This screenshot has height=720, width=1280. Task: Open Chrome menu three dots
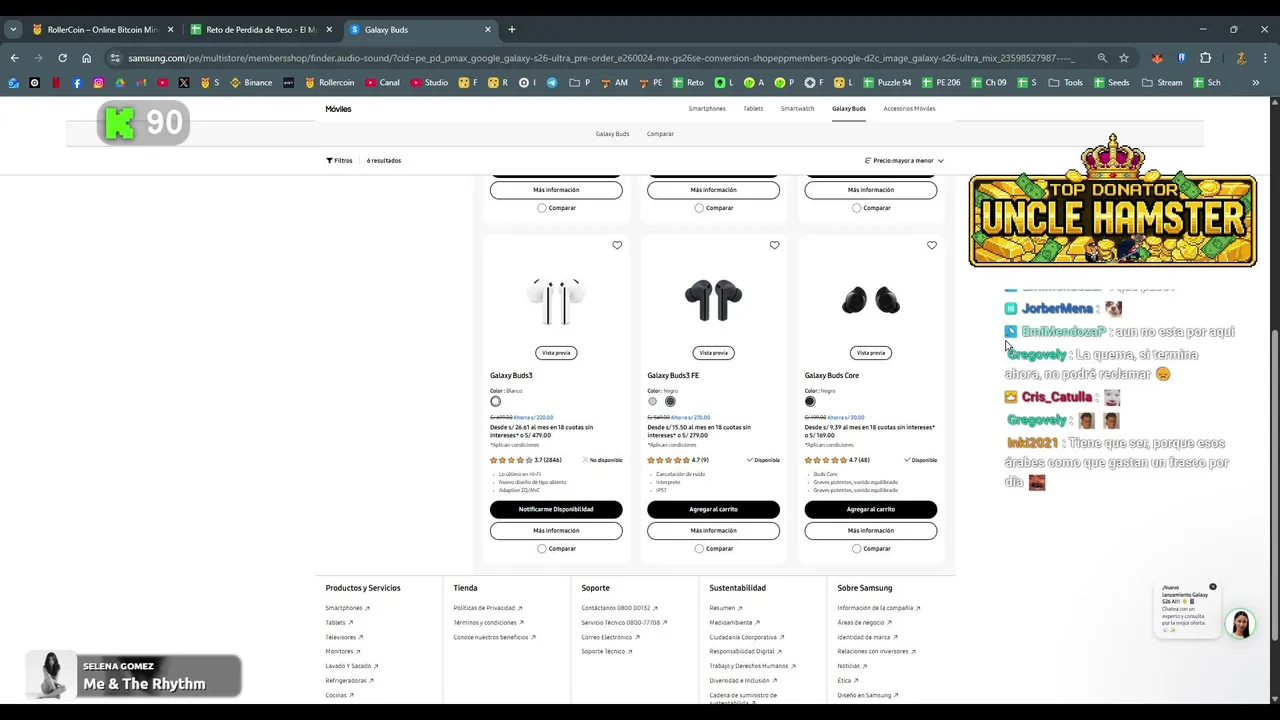tap(1263, 58)
